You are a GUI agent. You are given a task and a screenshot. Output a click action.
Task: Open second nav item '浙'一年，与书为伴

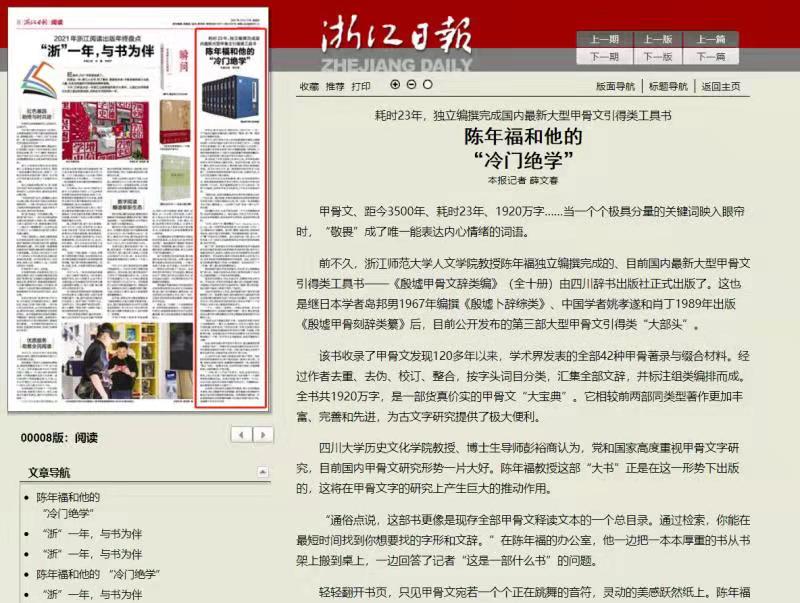tap(92, 534)
